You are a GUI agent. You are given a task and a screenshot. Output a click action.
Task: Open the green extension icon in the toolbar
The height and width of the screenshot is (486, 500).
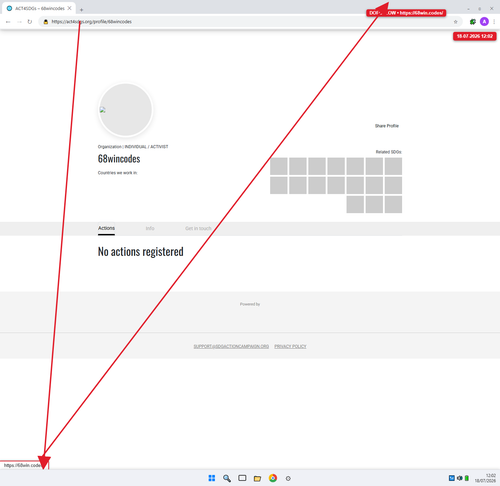pyautogui.click(x=473, y=22)
